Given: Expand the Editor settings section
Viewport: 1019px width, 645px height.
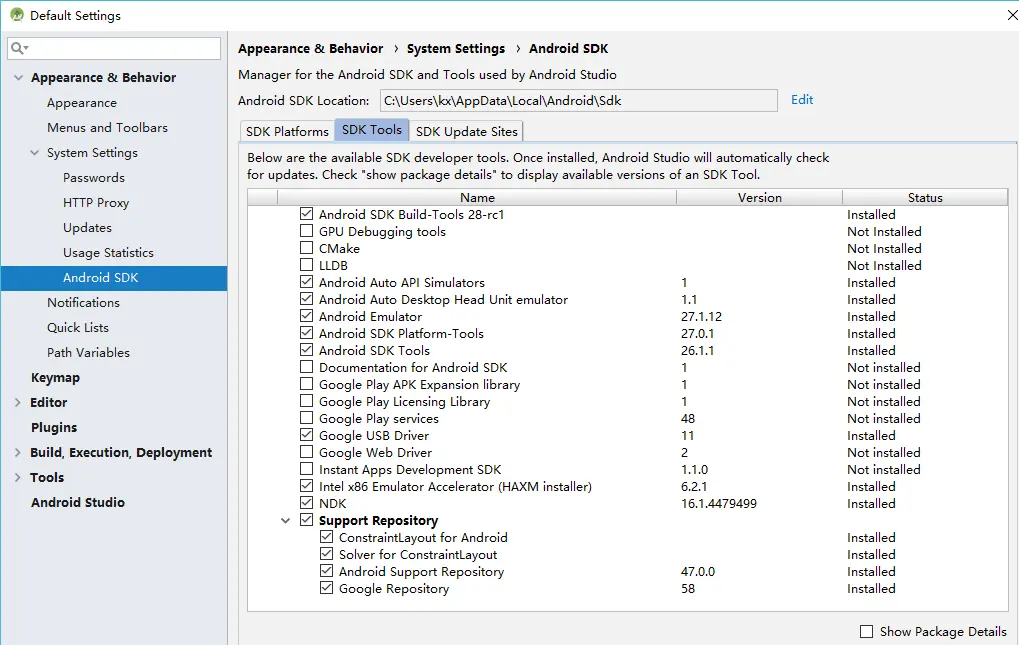Looking at the screenshot, I should pos(17,403).
